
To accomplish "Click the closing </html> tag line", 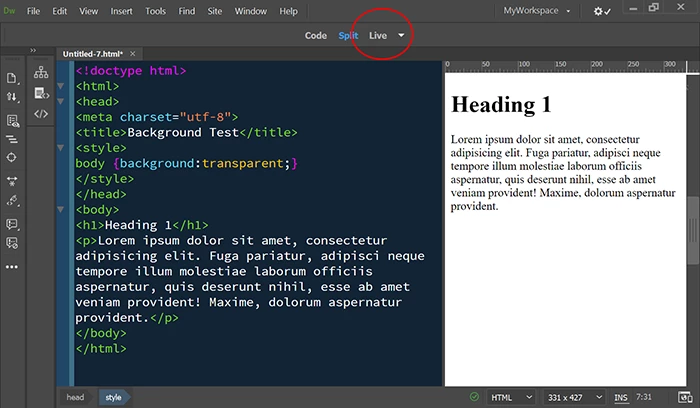I will click(x=101, y=349).
